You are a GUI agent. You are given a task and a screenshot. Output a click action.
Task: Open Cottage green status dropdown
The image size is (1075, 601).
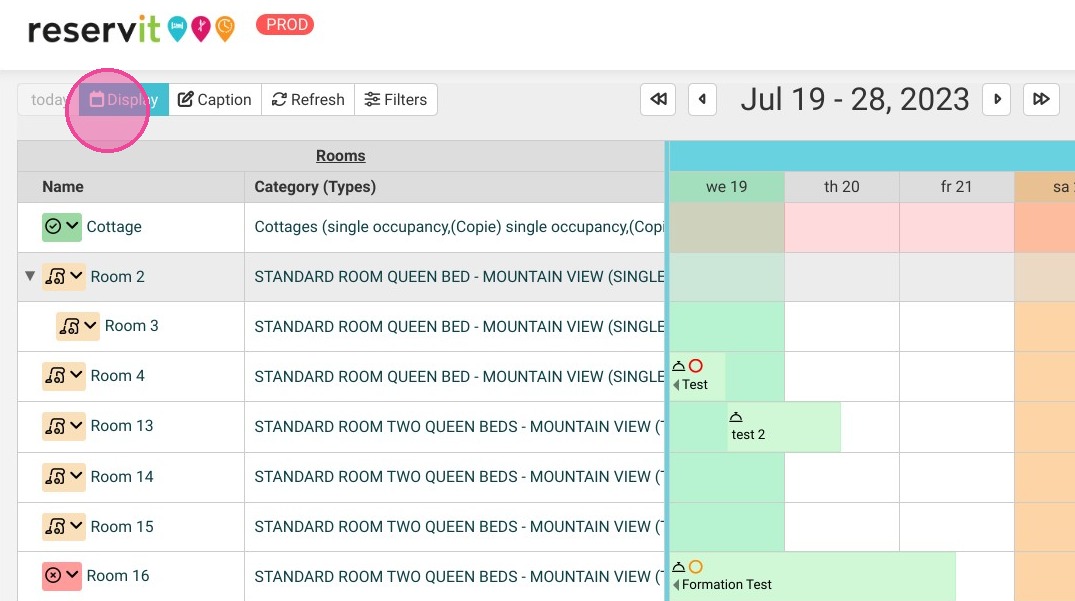[62, 226]
